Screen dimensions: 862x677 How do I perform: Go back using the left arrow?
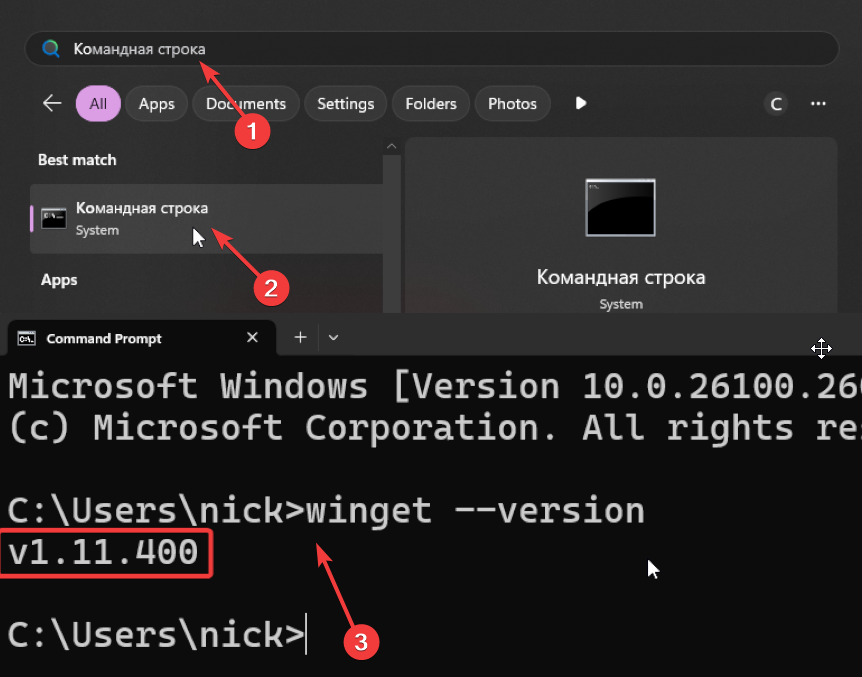(x=52, y=103)
